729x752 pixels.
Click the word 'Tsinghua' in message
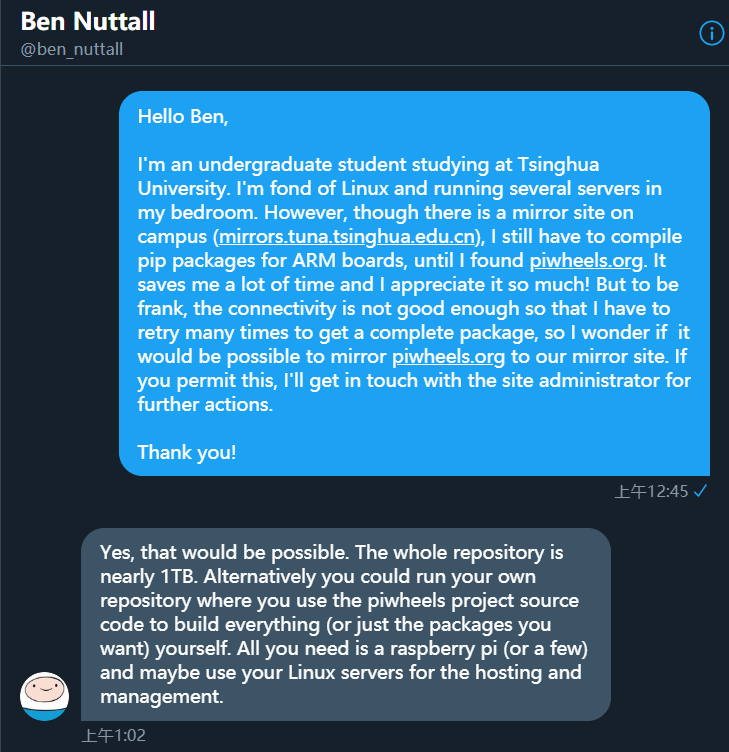[558, 164]
